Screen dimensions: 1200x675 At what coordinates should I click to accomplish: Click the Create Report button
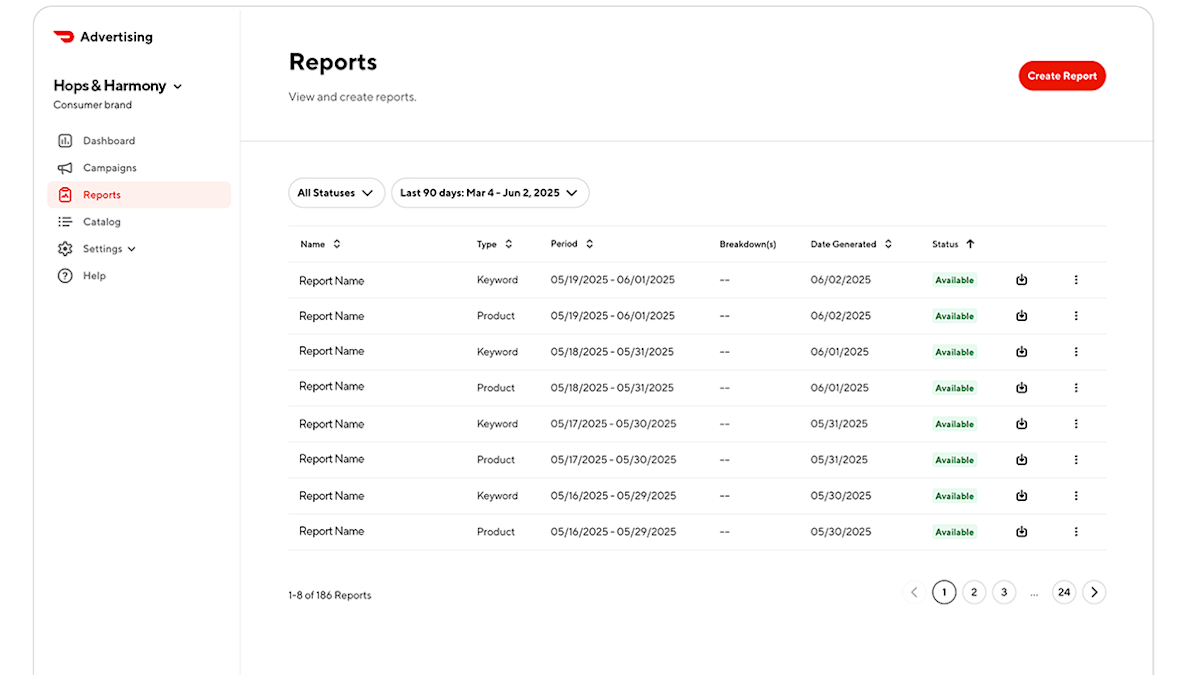[1062, 75]
